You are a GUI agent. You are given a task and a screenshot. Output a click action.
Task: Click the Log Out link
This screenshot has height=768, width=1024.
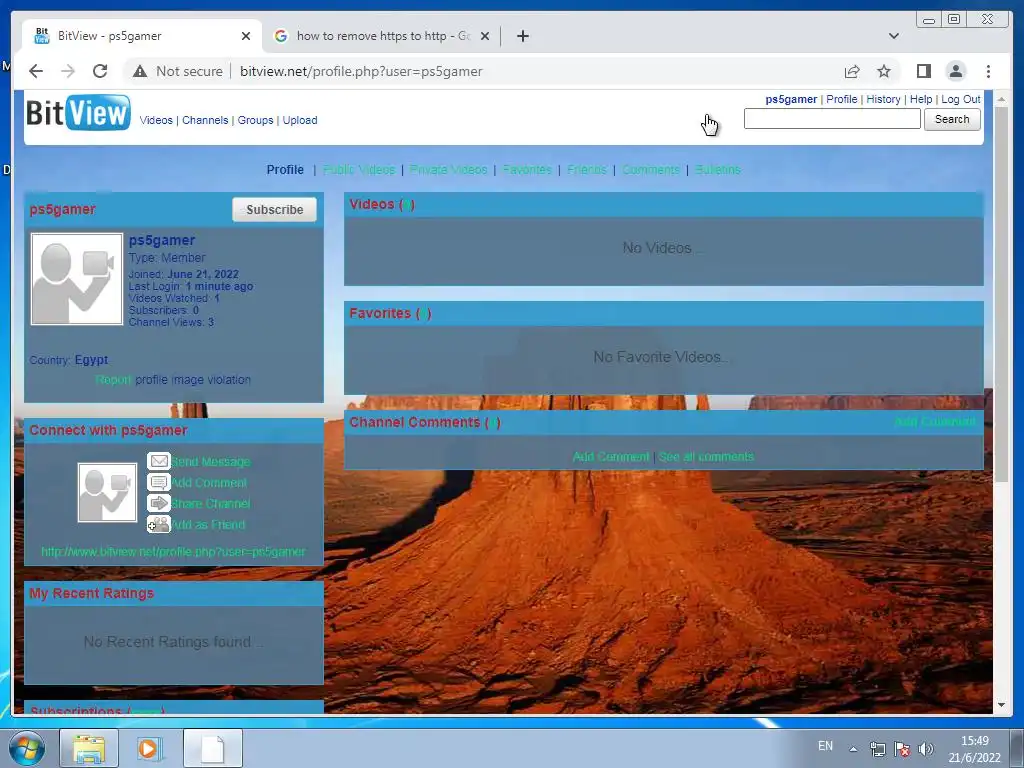click(x=961, y=99)
